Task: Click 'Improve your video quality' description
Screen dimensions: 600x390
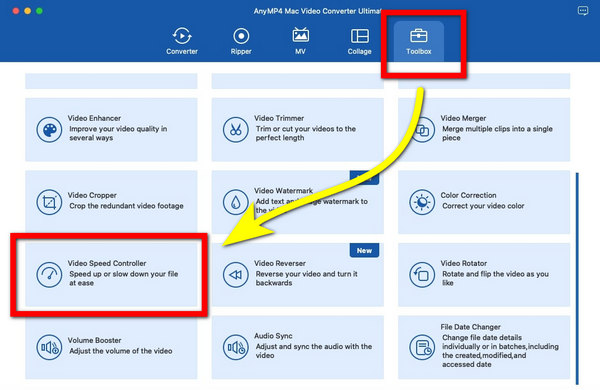Action: pyautogui.click(x=118, y=133)
